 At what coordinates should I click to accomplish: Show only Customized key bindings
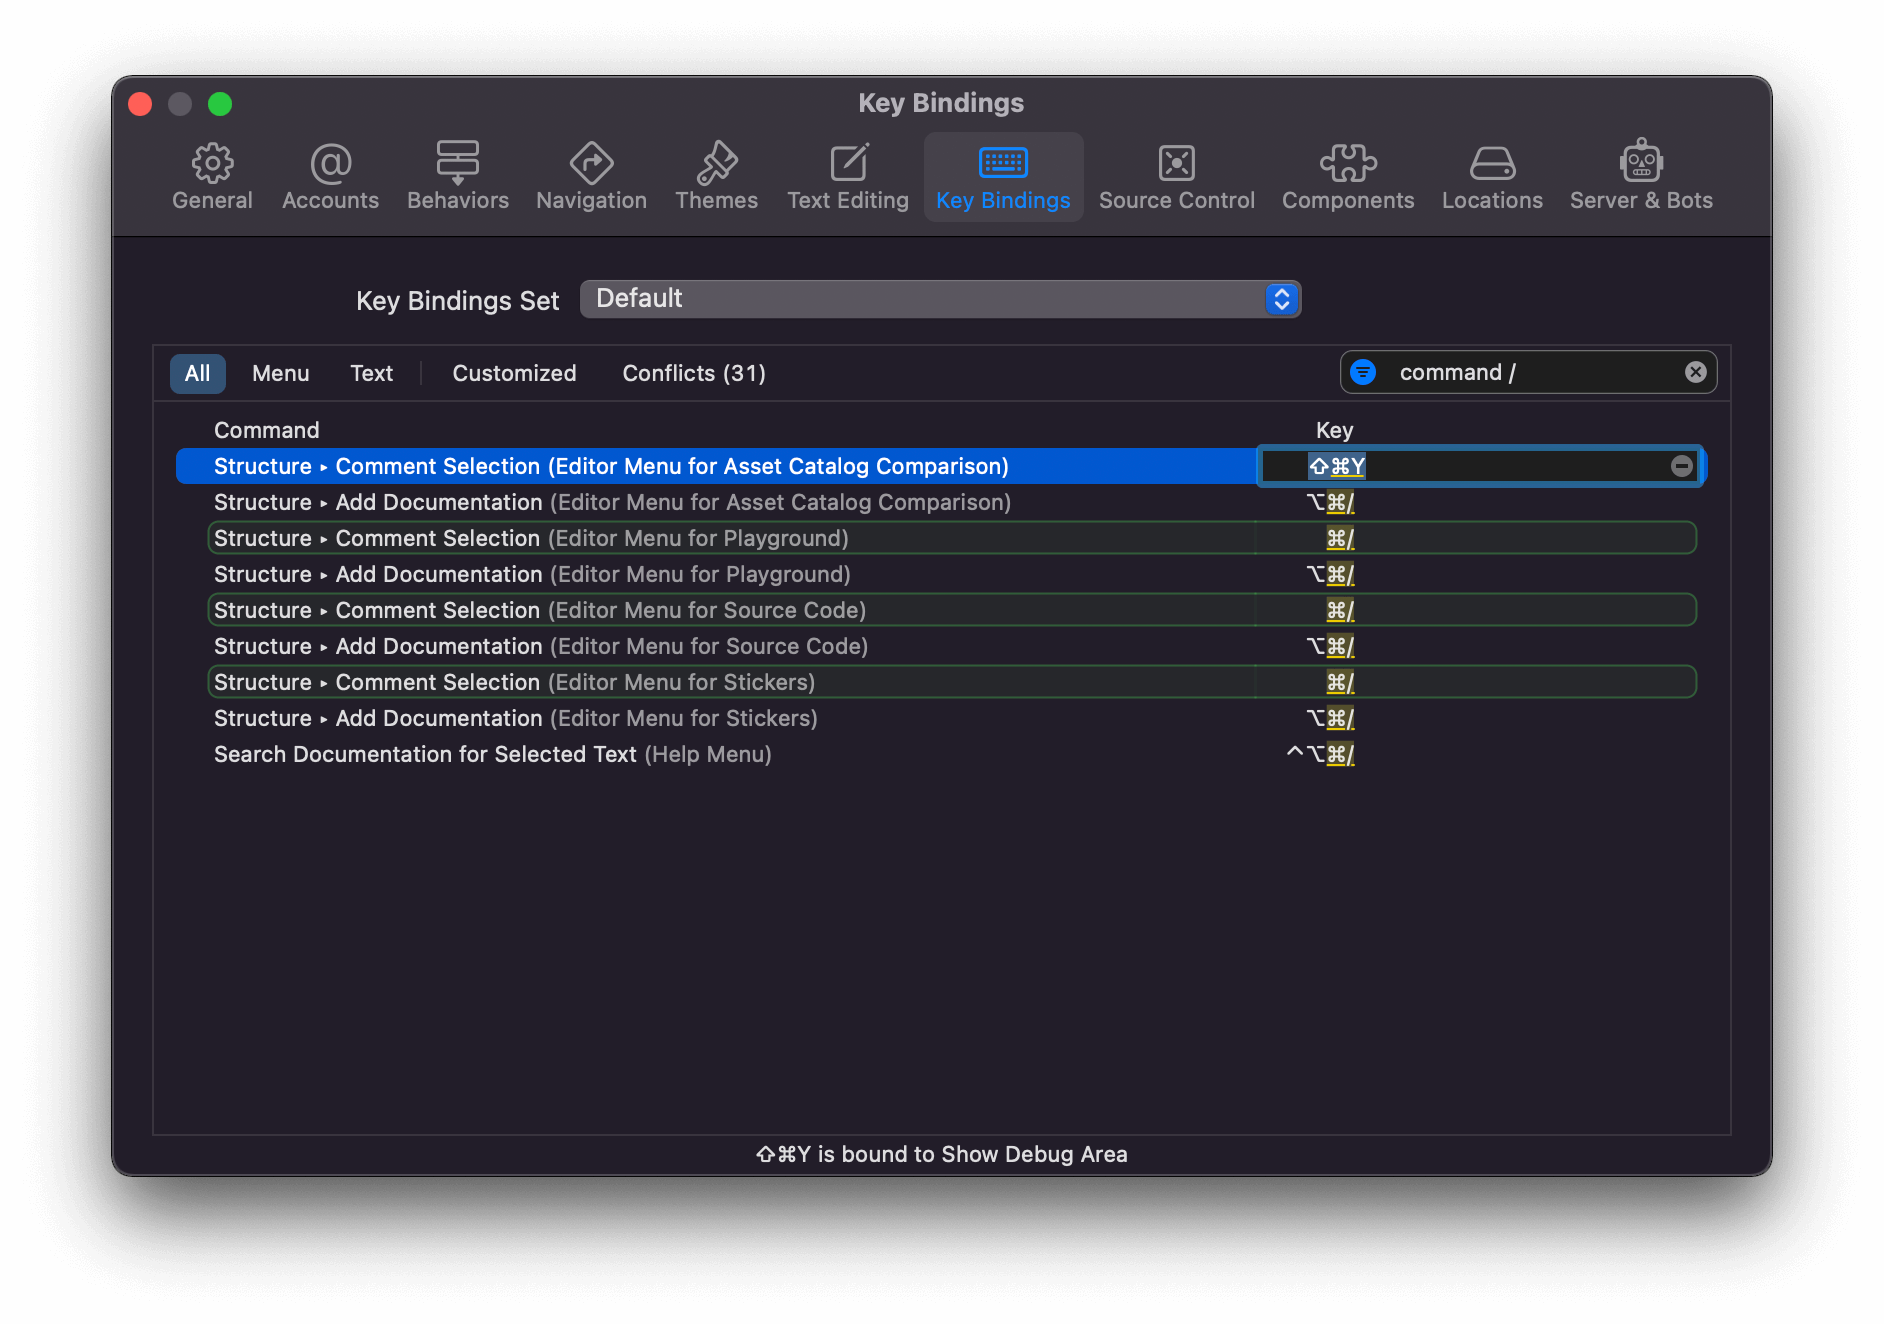coord(514,373)
